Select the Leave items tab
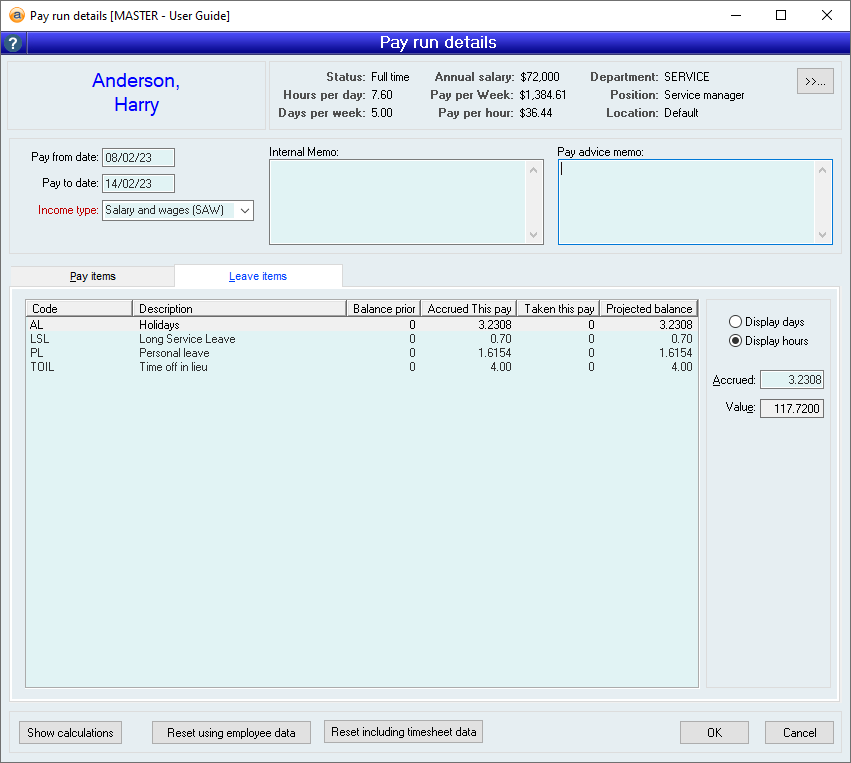Viewport: 851px width, 763px height. tap(258, 276)
